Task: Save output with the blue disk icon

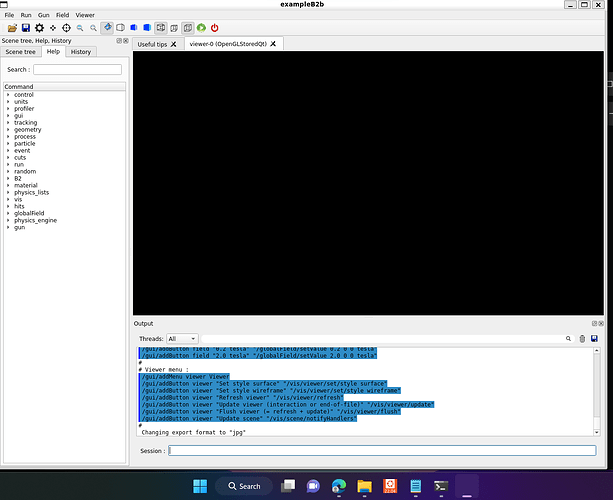Action: click(594, 339)
